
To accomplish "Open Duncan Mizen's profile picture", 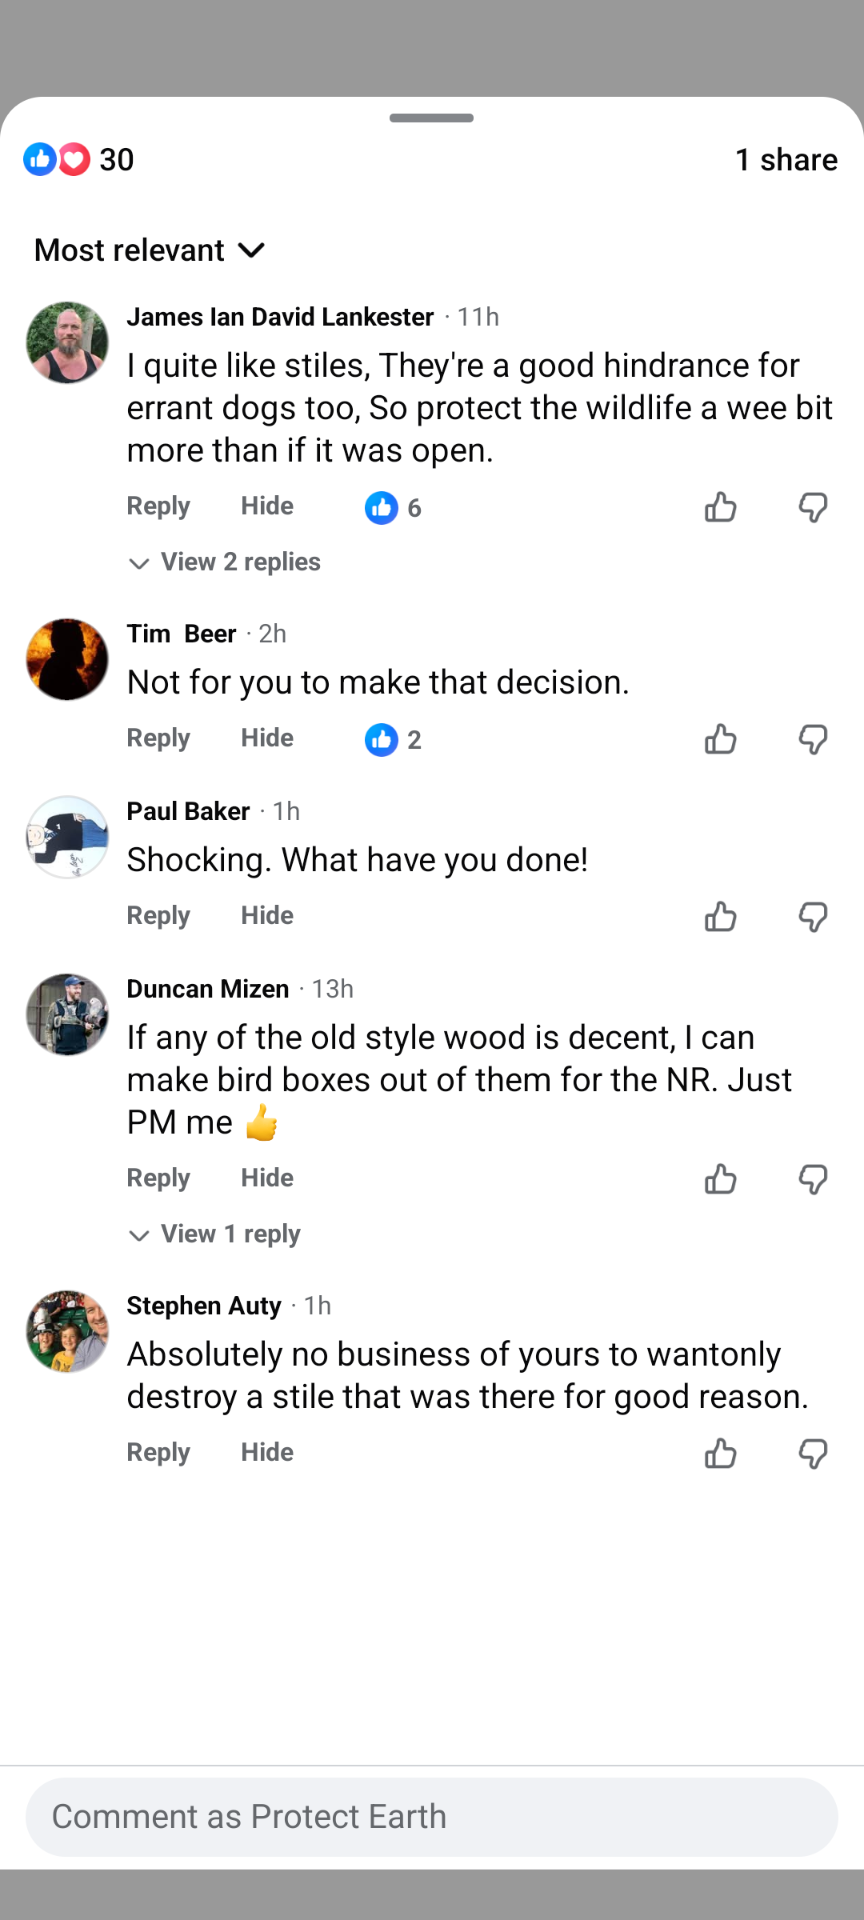I will [67, 1015].
